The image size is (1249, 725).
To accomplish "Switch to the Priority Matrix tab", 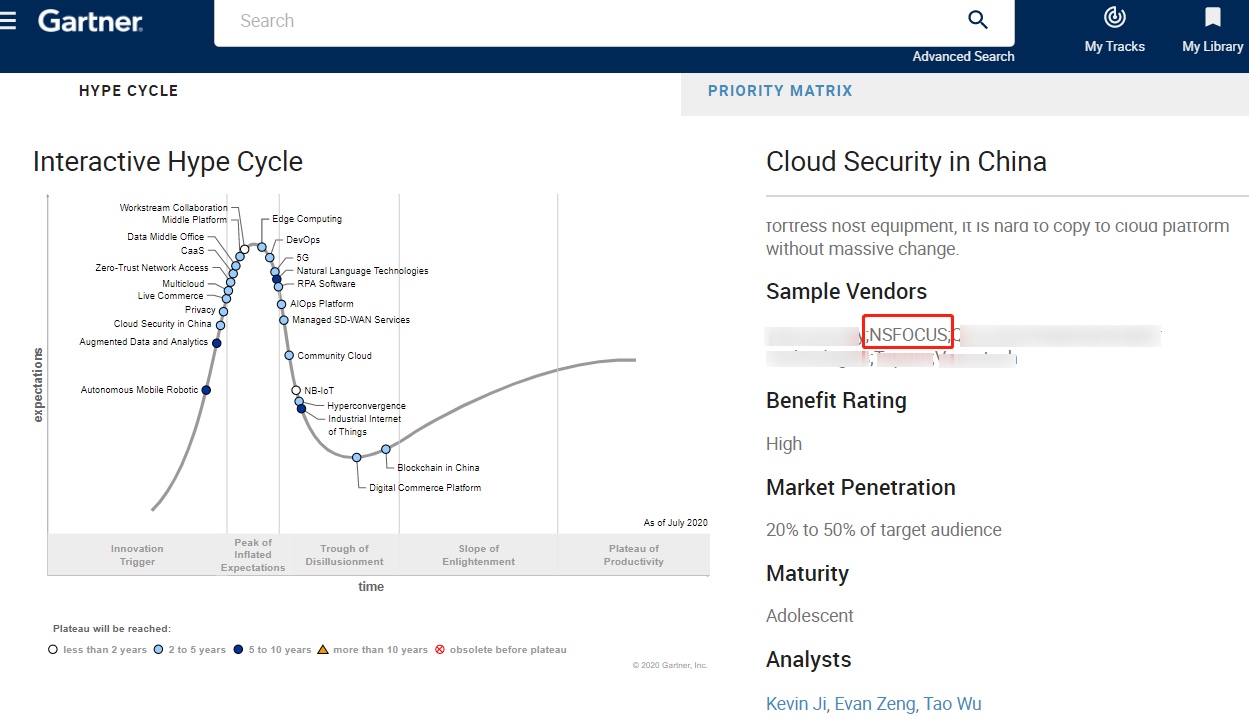I will coord(780,91).
